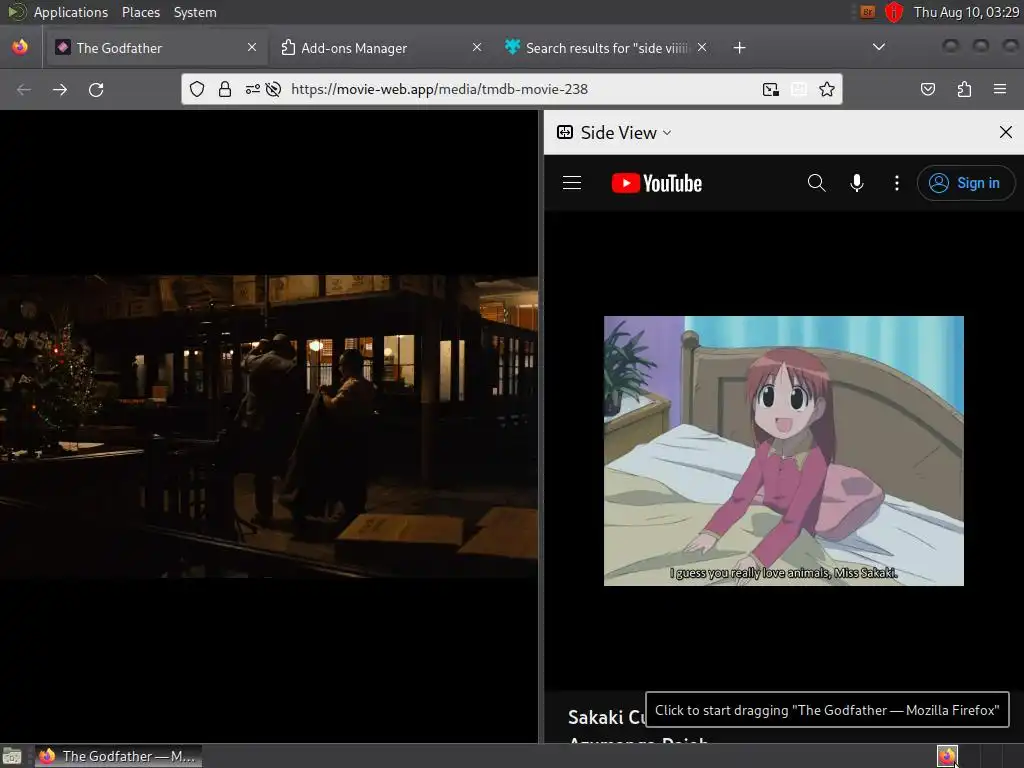Open site permissions icon in URL bar
The width and height of the screenshot is (1024, 768).
(253, 89)
